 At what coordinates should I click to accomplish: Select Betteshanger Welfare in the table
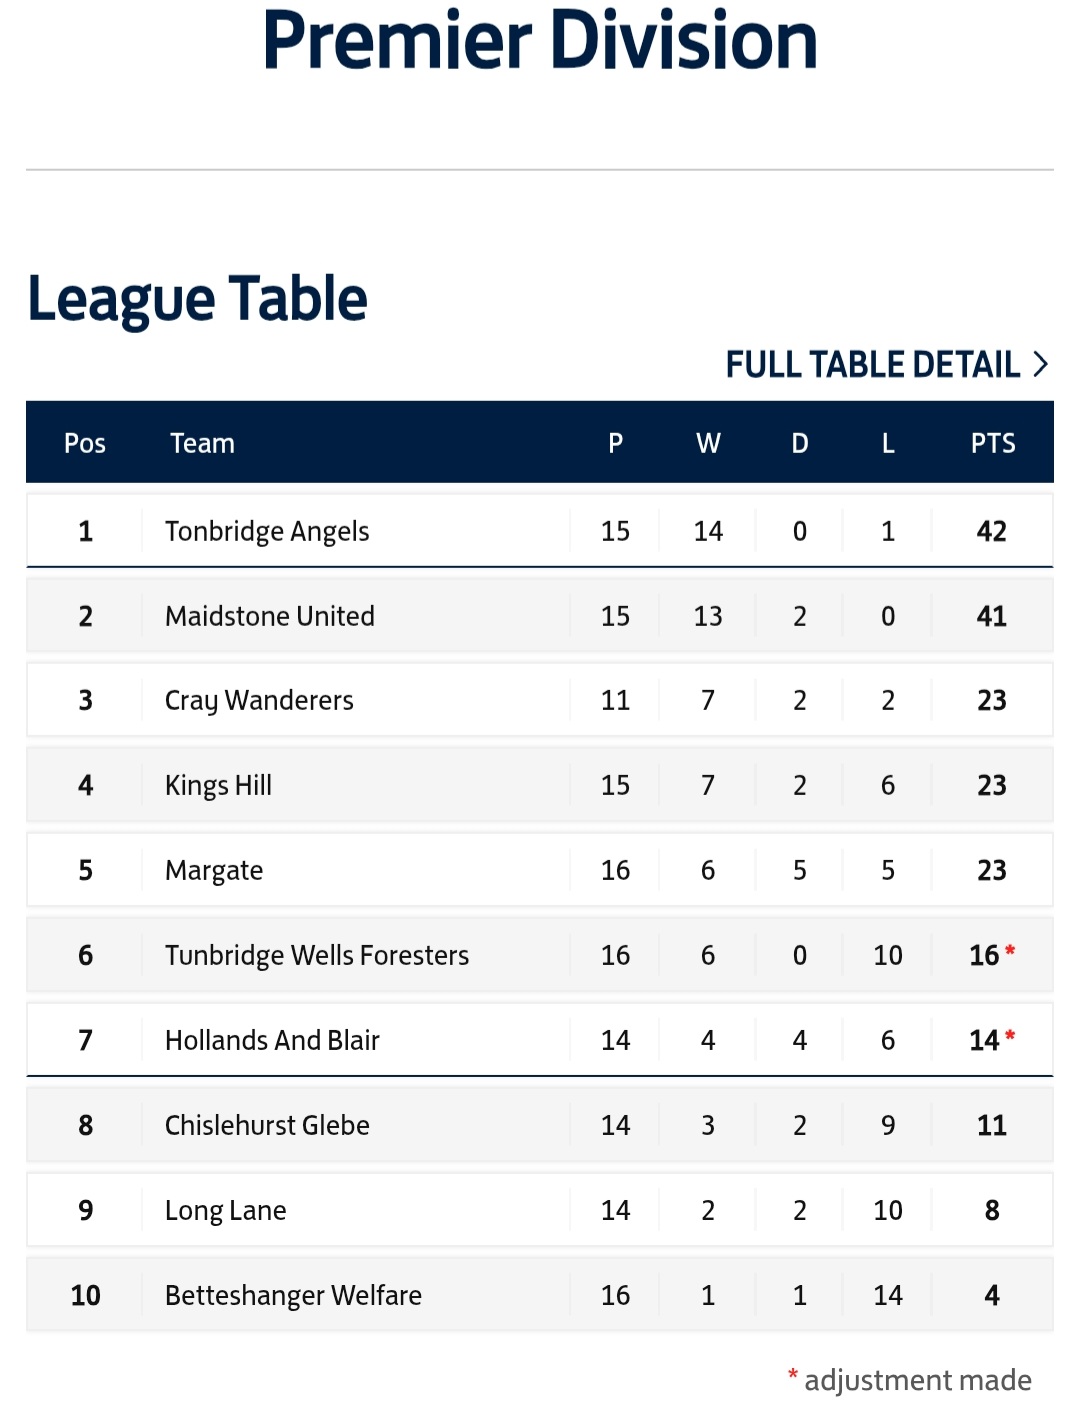point(293,1295)
